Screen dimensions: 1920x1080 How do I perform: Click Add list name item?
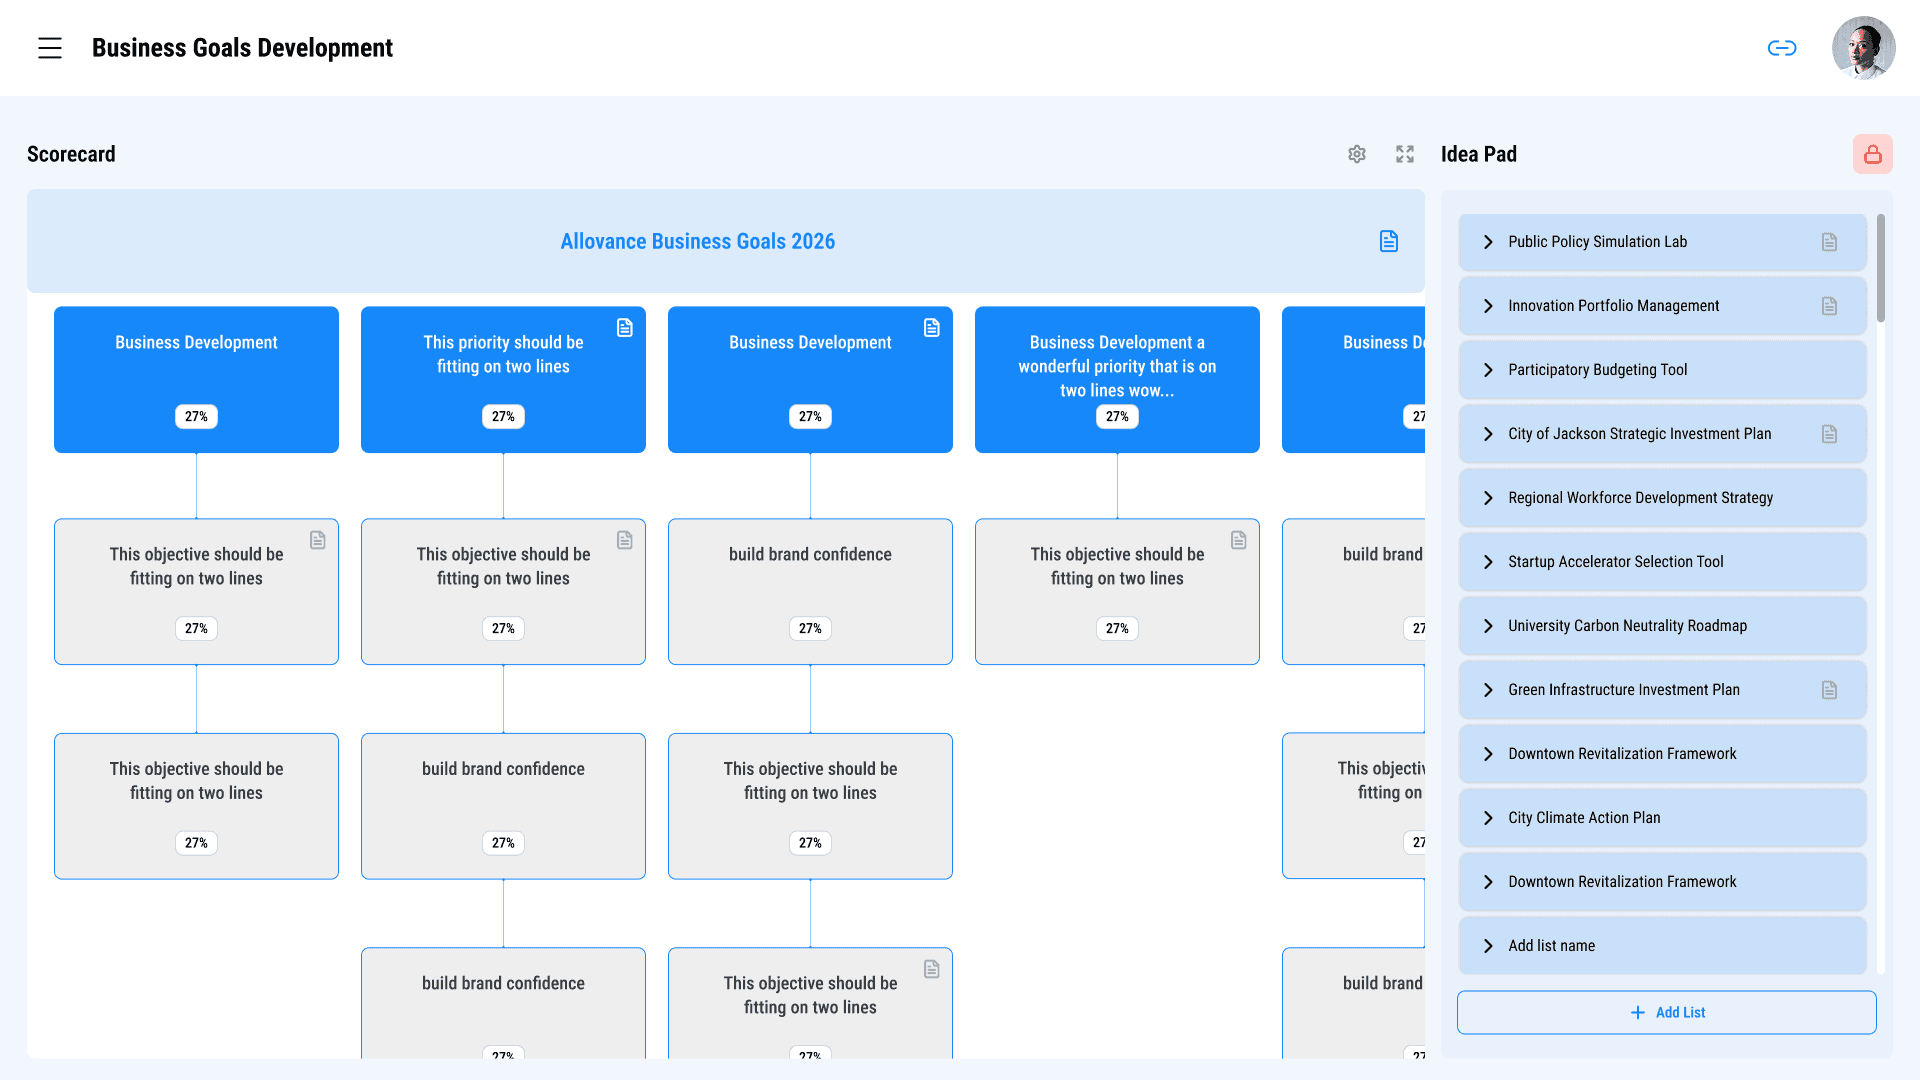tap(1551, 946)
